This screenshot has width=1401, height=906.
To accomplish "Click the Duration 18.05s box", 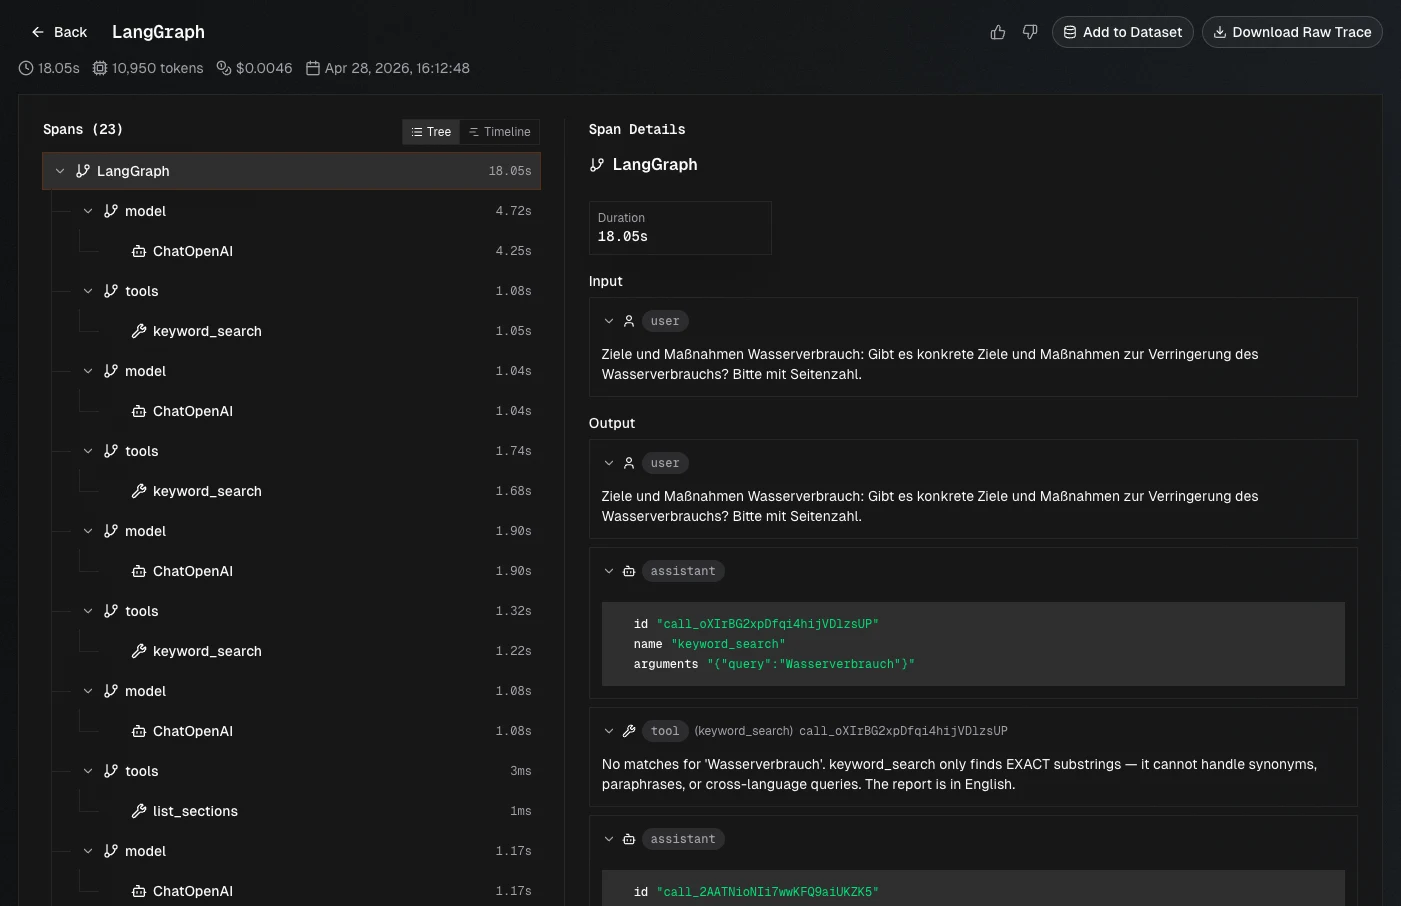I will tap(680, 228).
